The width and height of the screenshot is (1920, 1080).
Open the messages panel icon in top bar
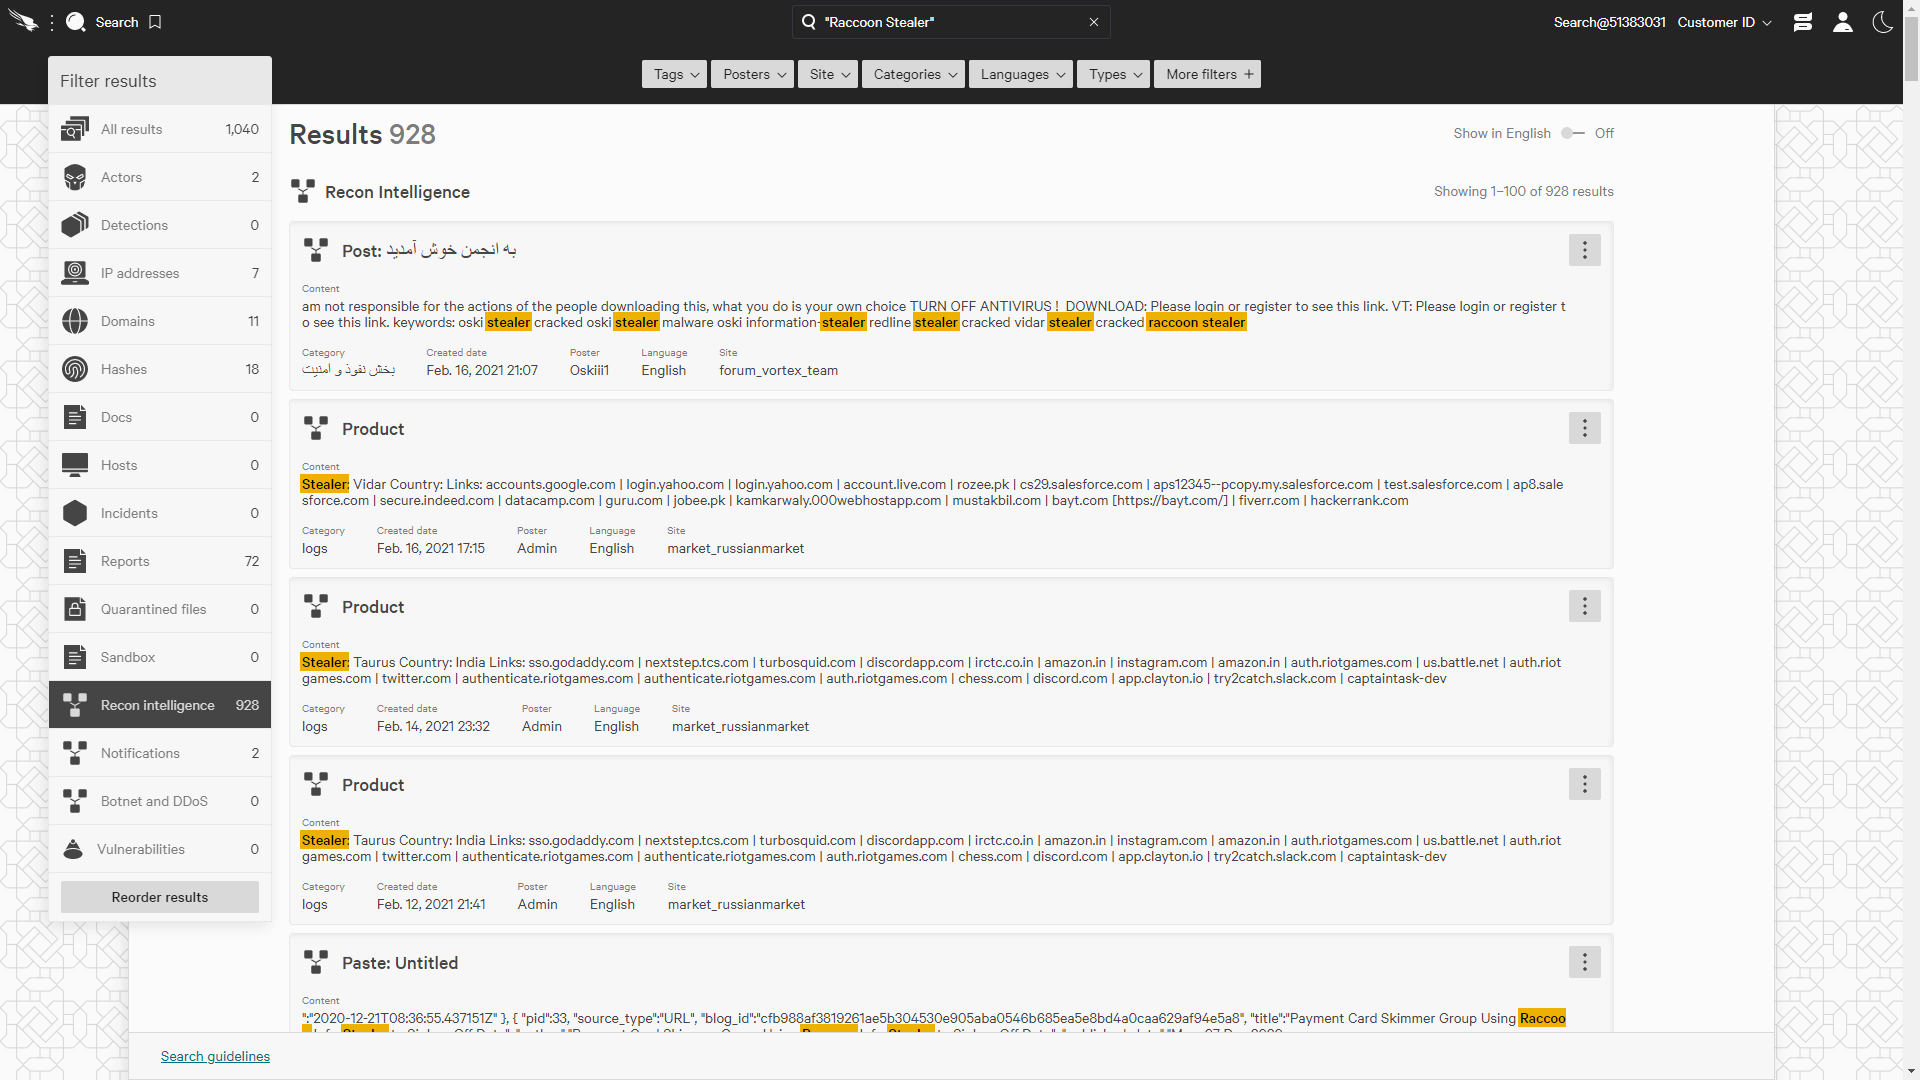(x=1803, y=22)
